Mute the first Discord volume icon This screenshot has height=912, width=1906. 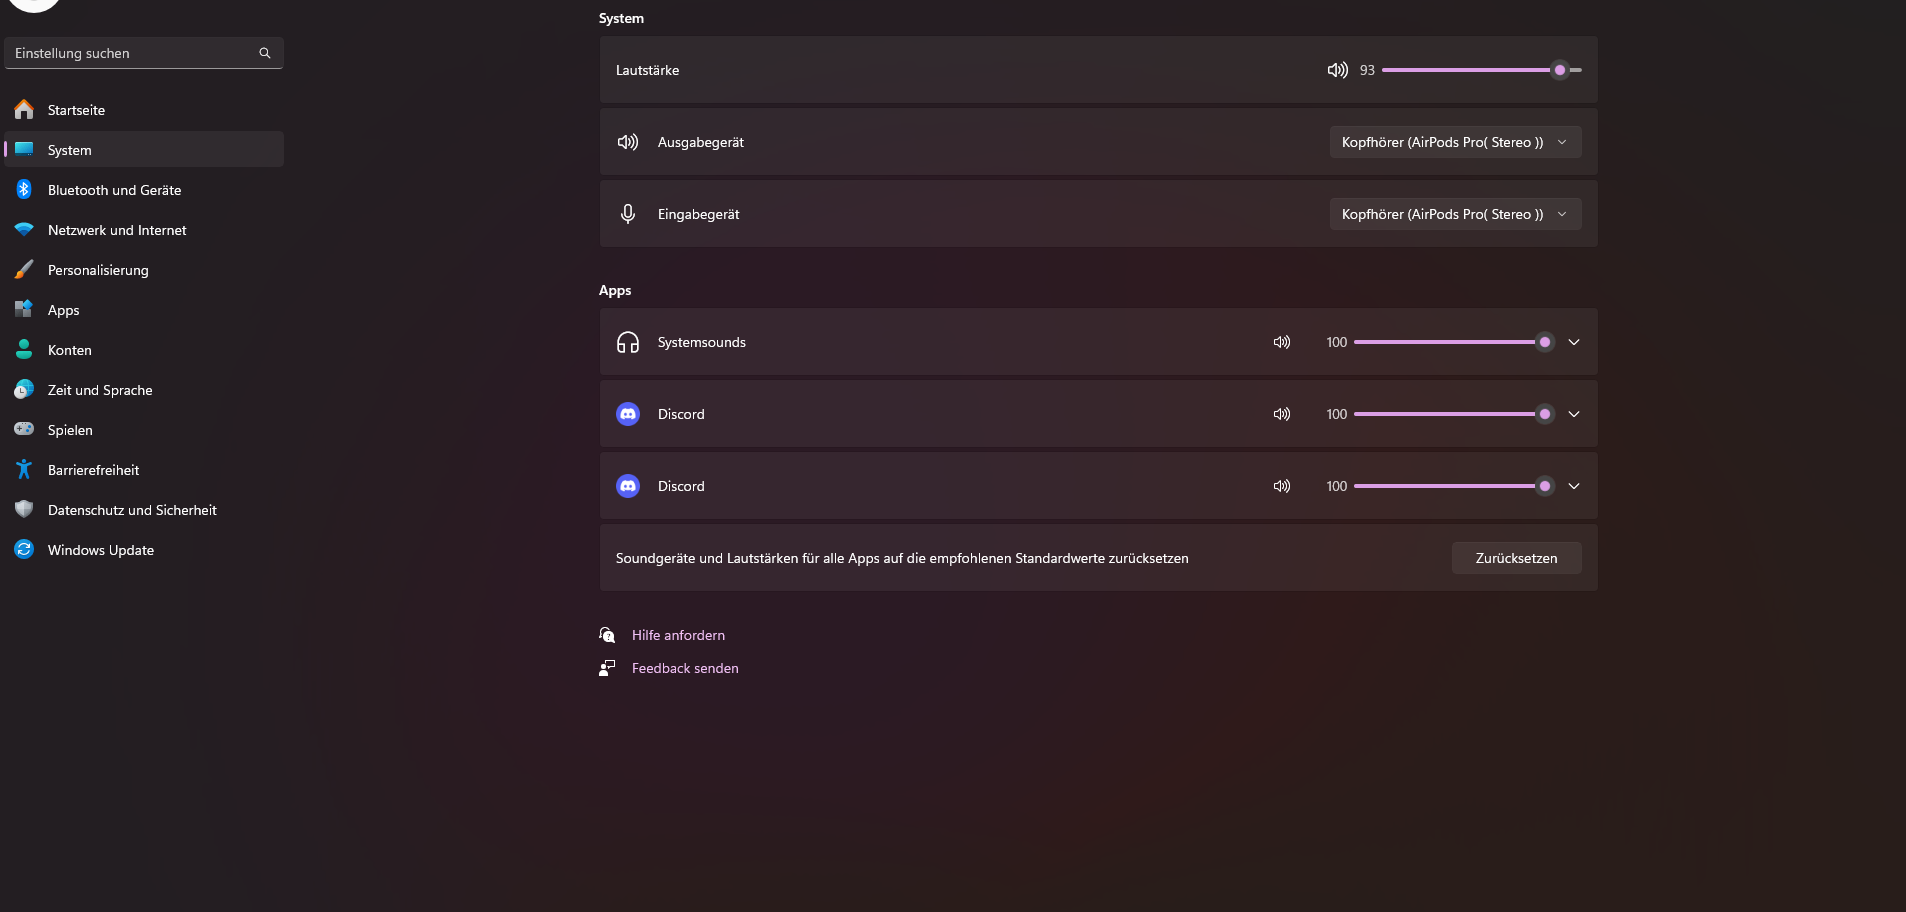coord(1281,414)
